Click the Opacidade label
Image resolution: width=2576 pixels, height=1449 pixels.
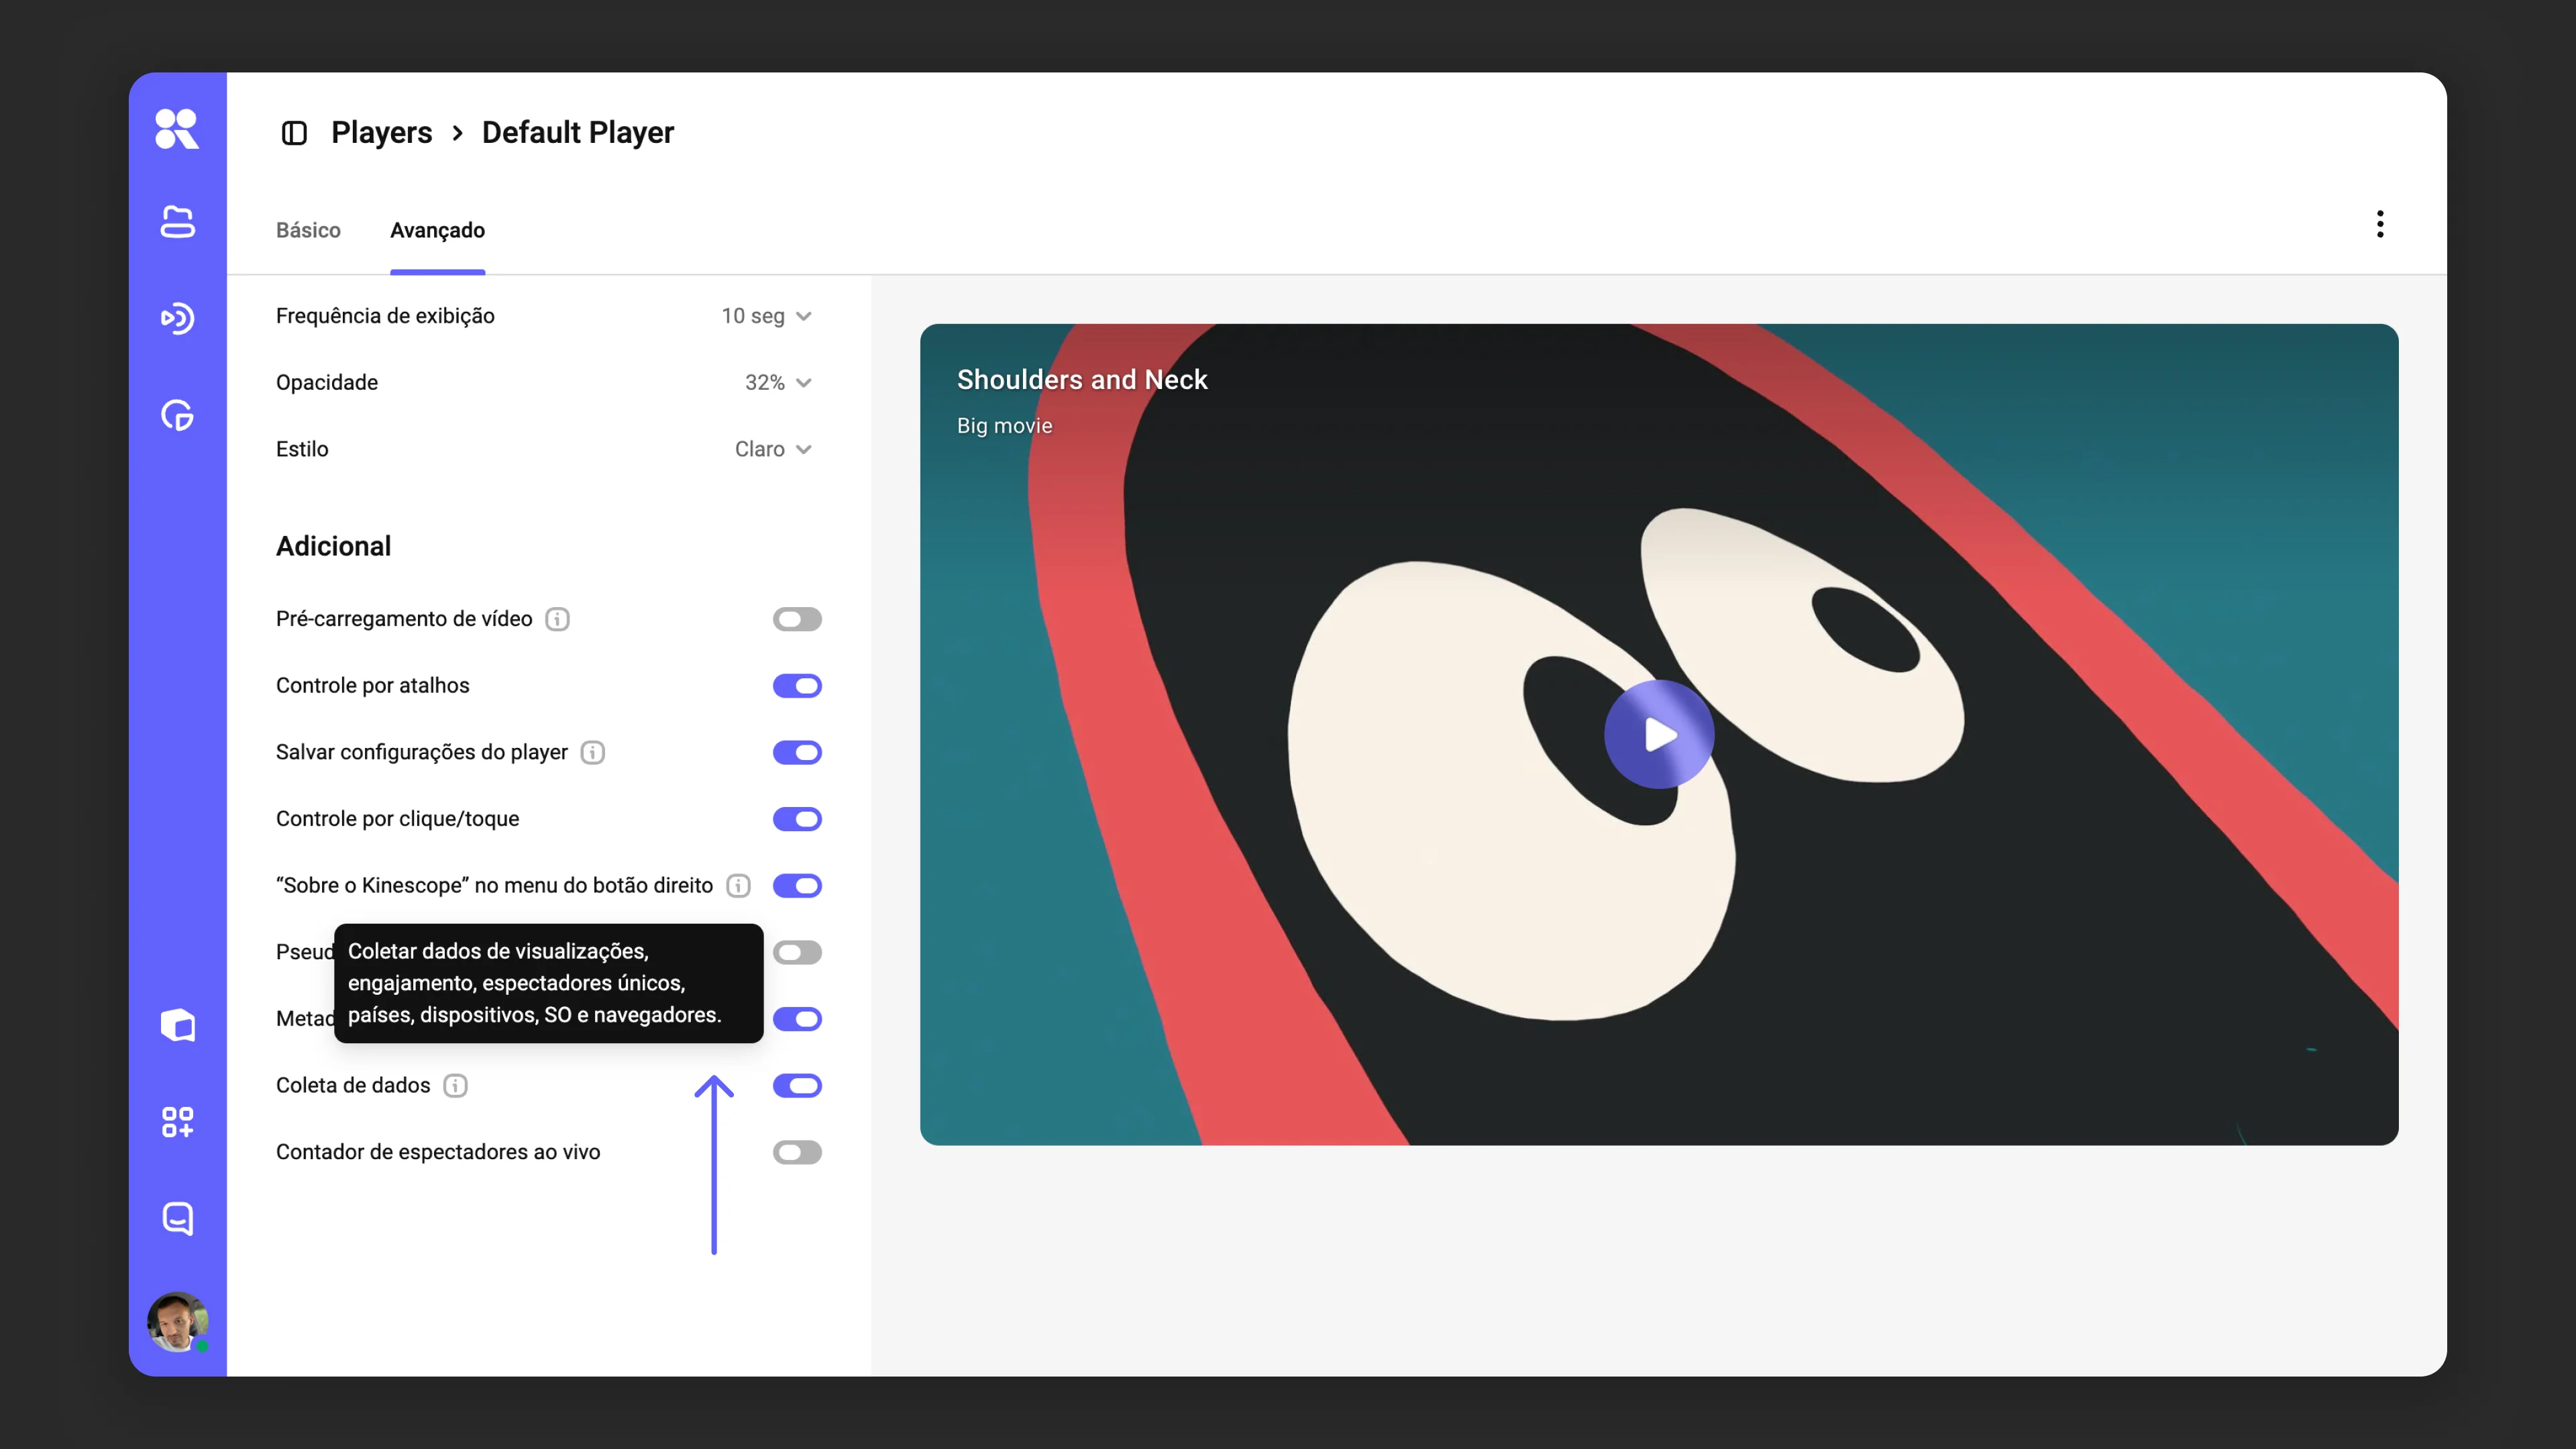327,383
